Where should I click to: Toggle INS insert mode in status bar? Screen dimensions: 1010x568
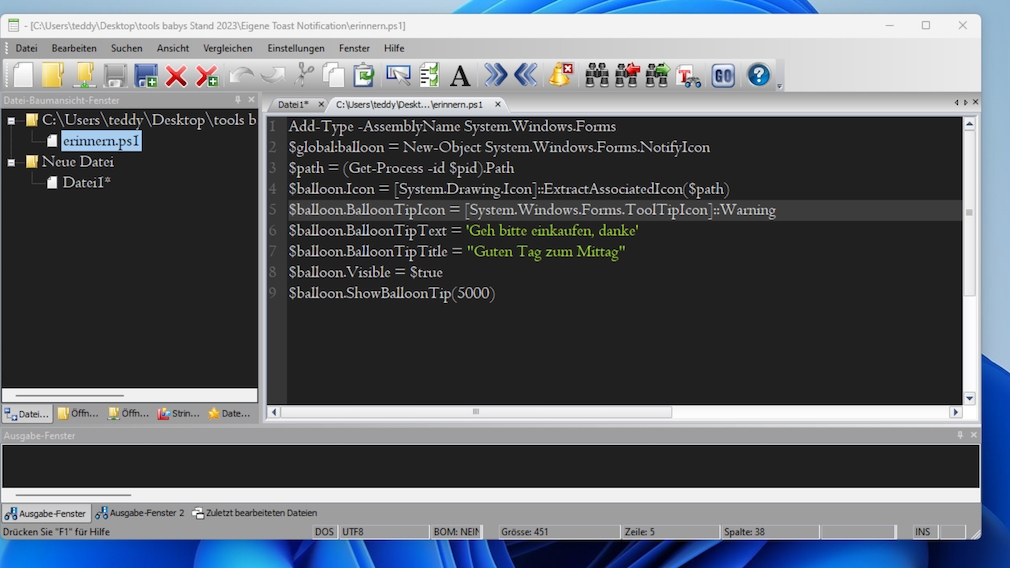tap(922, 532)
